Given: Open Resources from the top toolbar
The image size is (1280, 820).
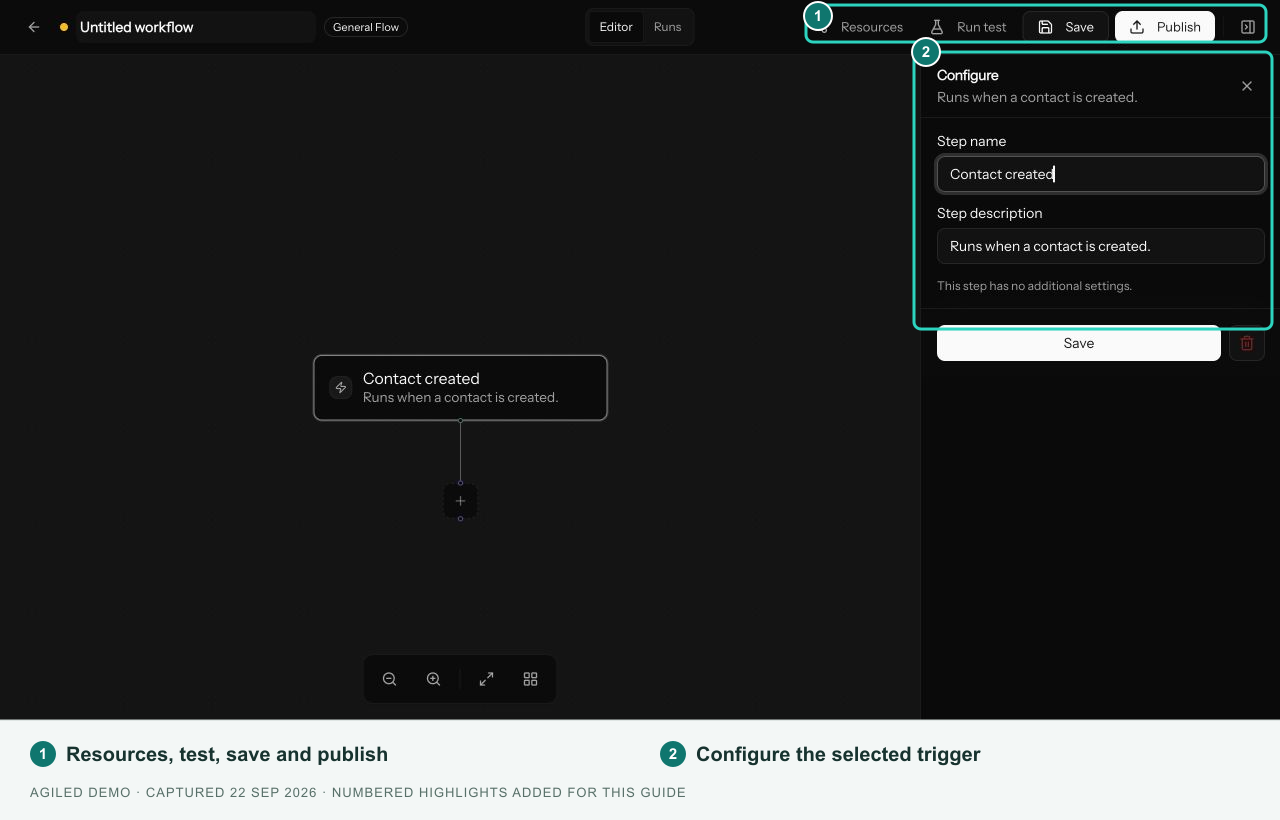Looking at the screenshot, I should click(860, 27).
